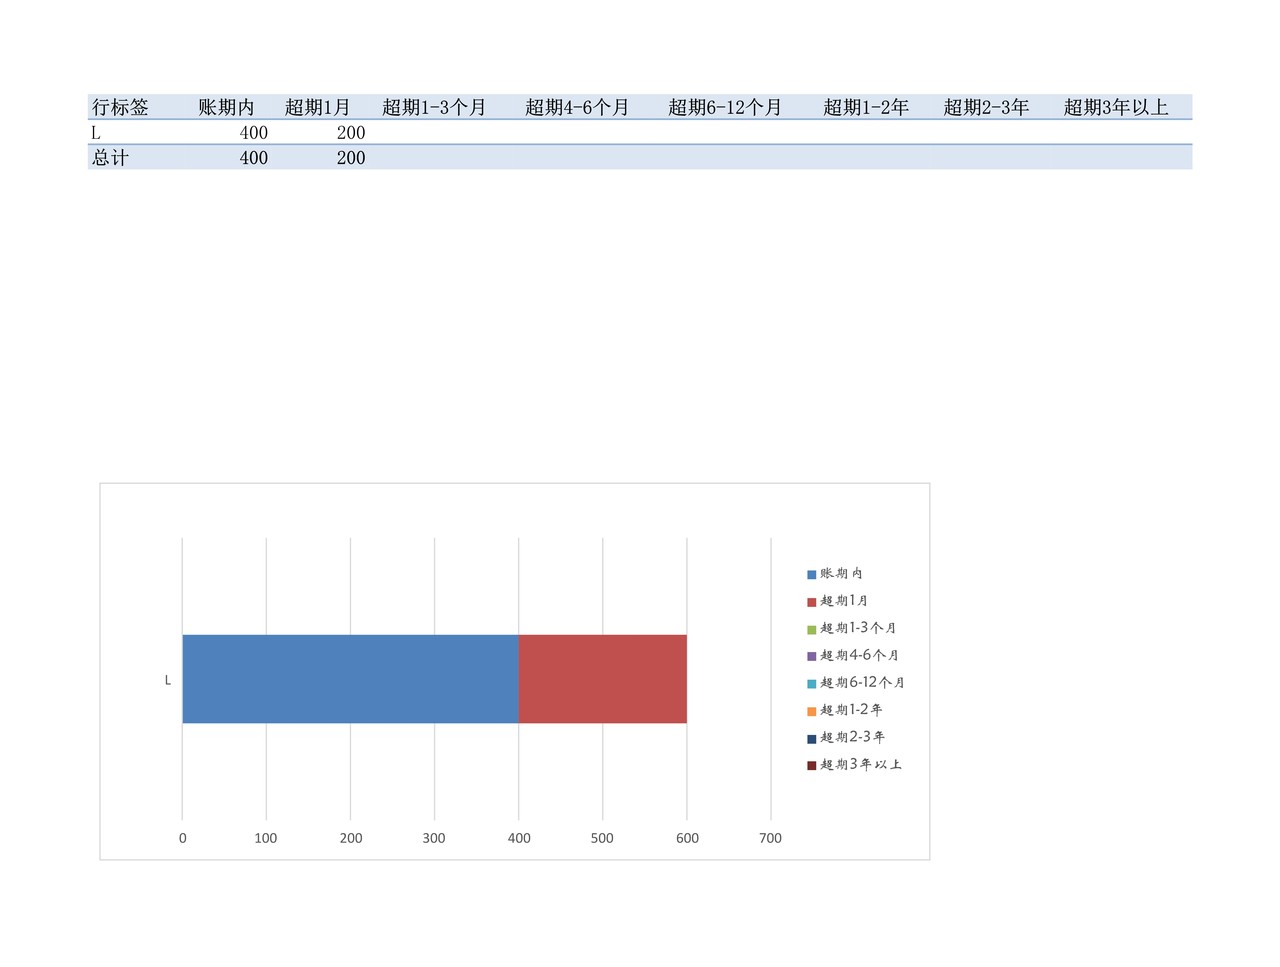Click the row label L in the table
1280x967 pixels.
[96, 132]
